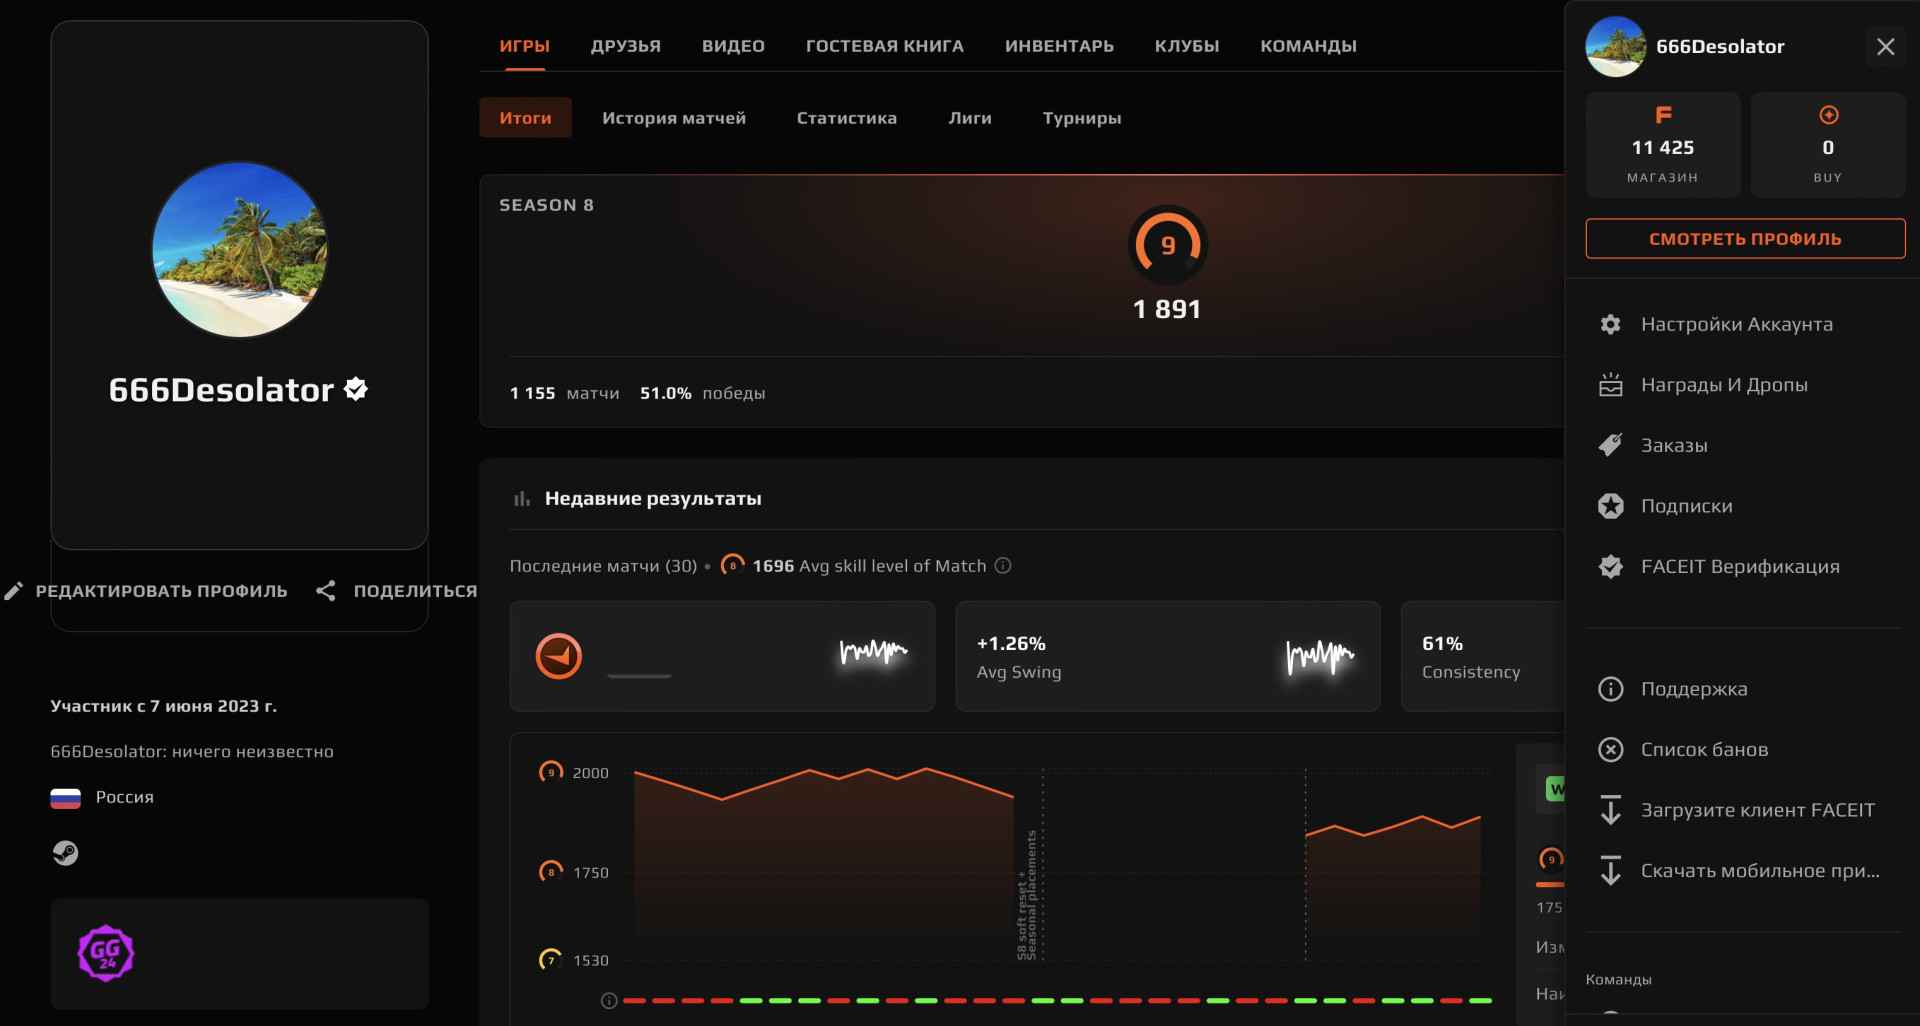Click Загрузите клиент FACEIT download icon
This screenshot has width=1920, height=1026.
point(1610,810)
